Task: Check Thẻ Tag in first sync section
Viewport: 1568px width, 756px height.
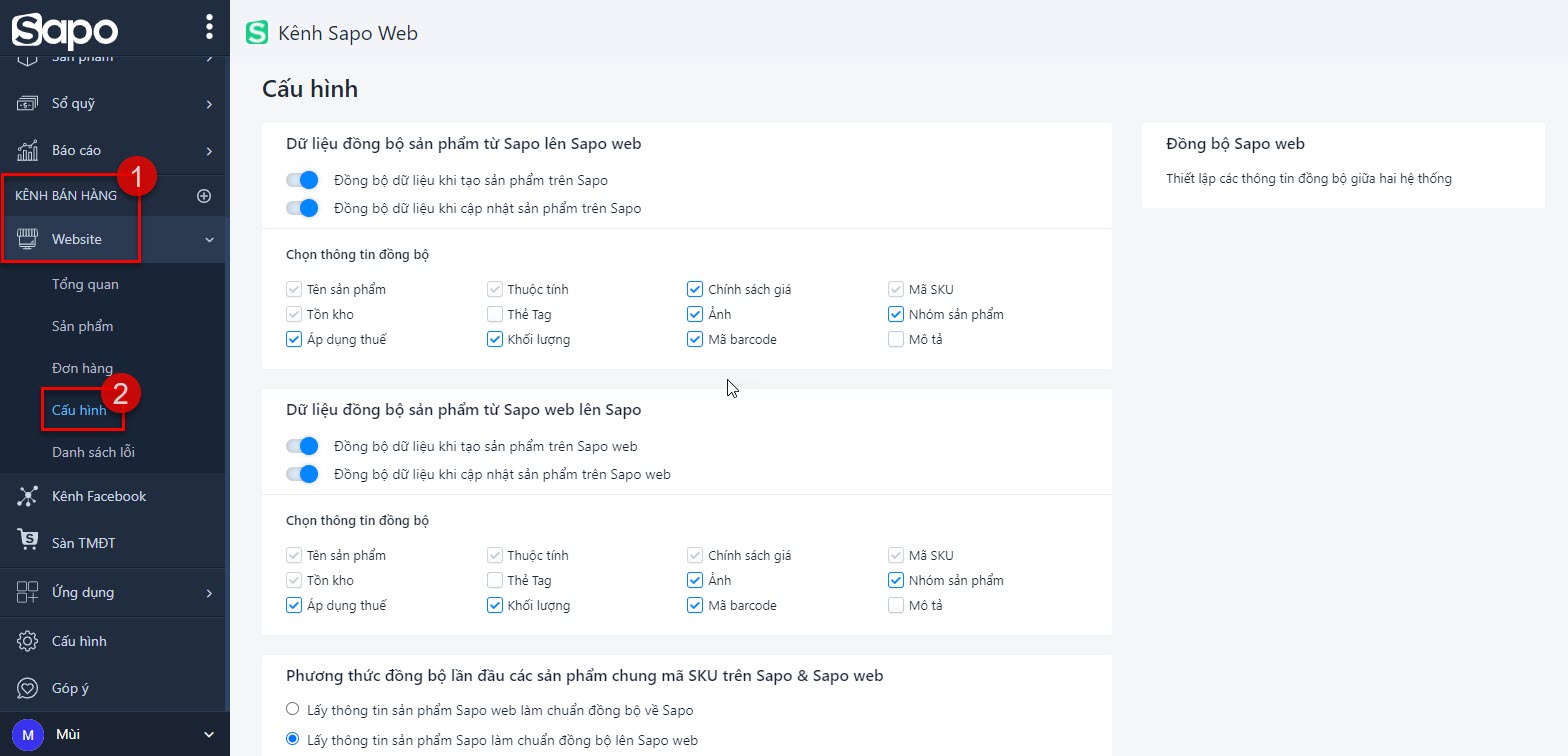Action: [494, 314]
